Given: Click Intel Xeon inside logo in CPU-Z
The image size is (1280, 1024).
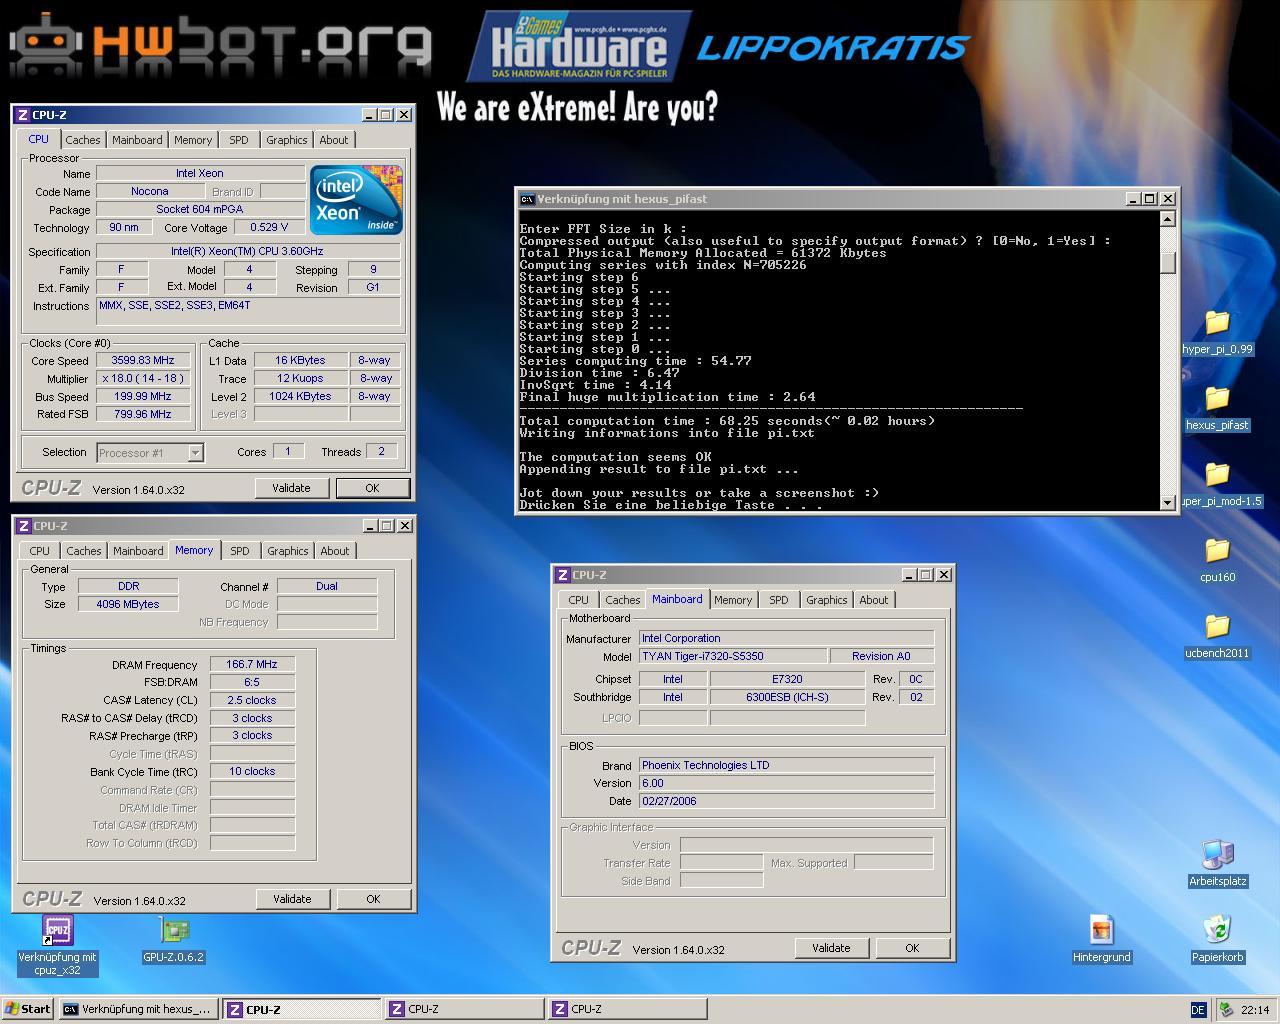Looking at the screenshot, I should 356,199.
